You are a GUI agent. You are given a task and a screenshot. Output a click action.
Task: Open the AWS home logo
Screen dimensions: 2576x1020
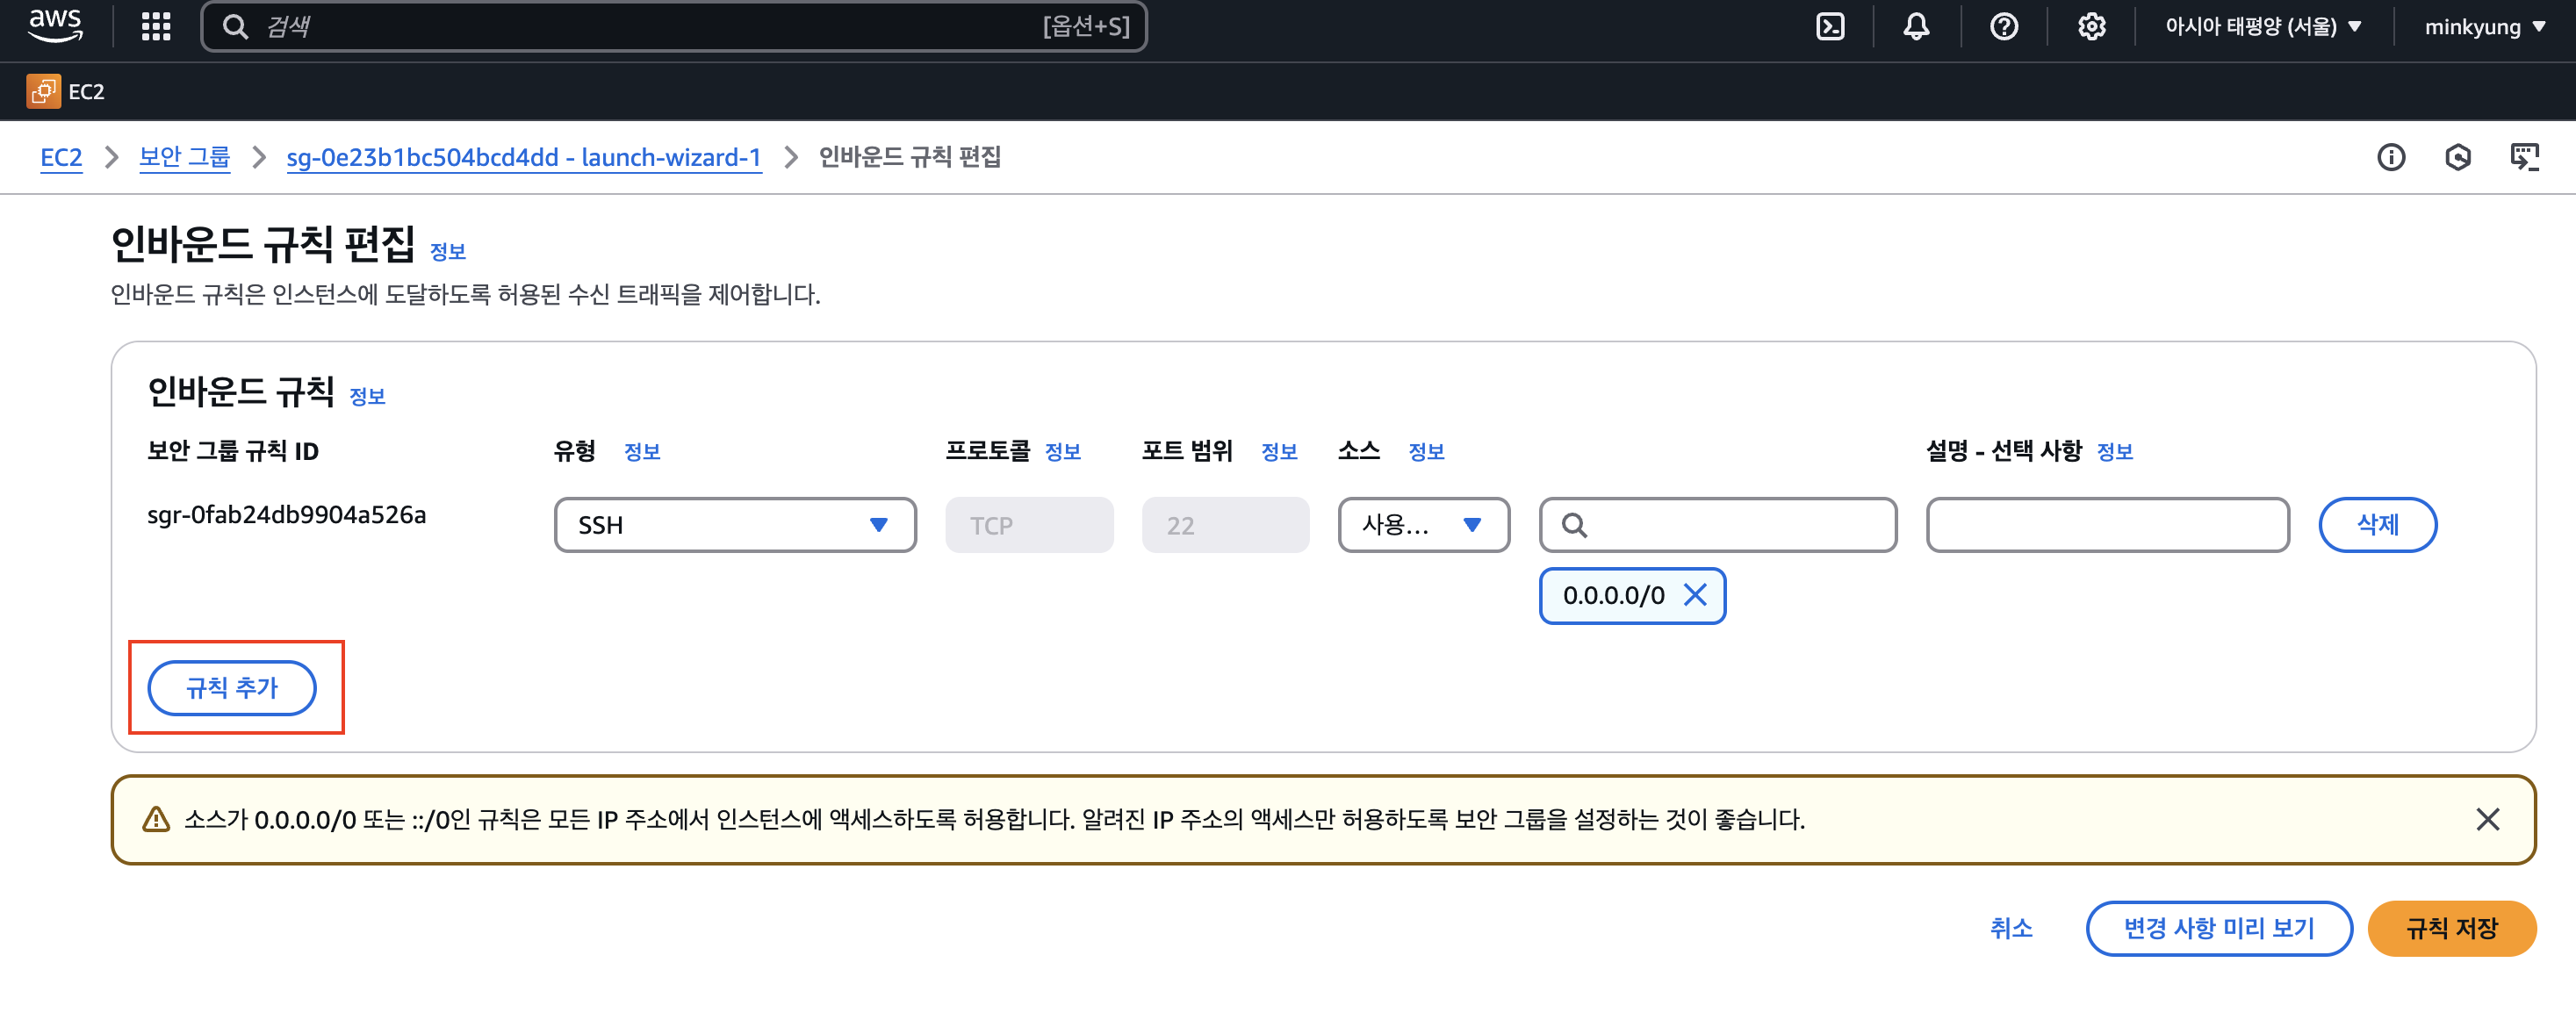coord(55,25)
